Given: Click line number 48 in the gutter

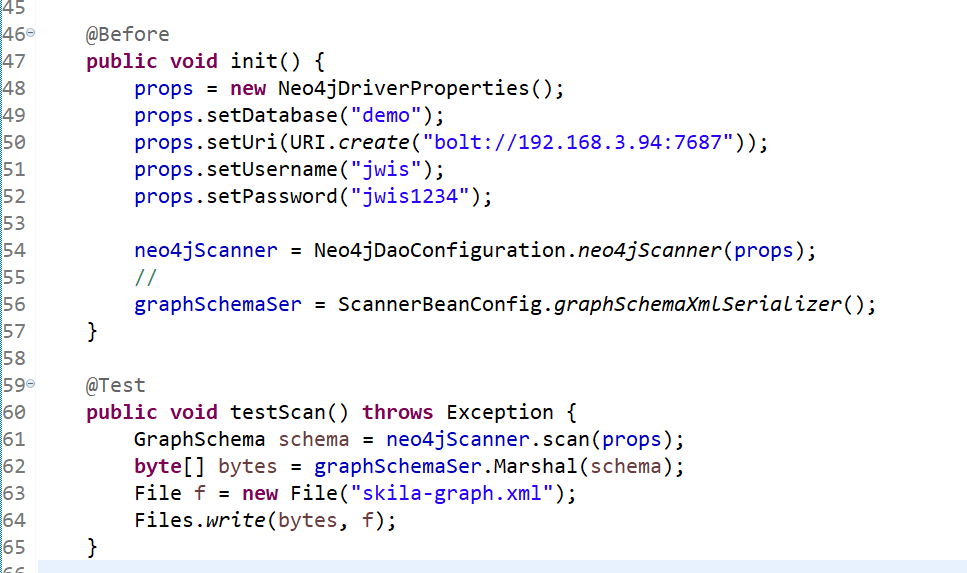Looking at the screenshot, I should coord(14,88).
